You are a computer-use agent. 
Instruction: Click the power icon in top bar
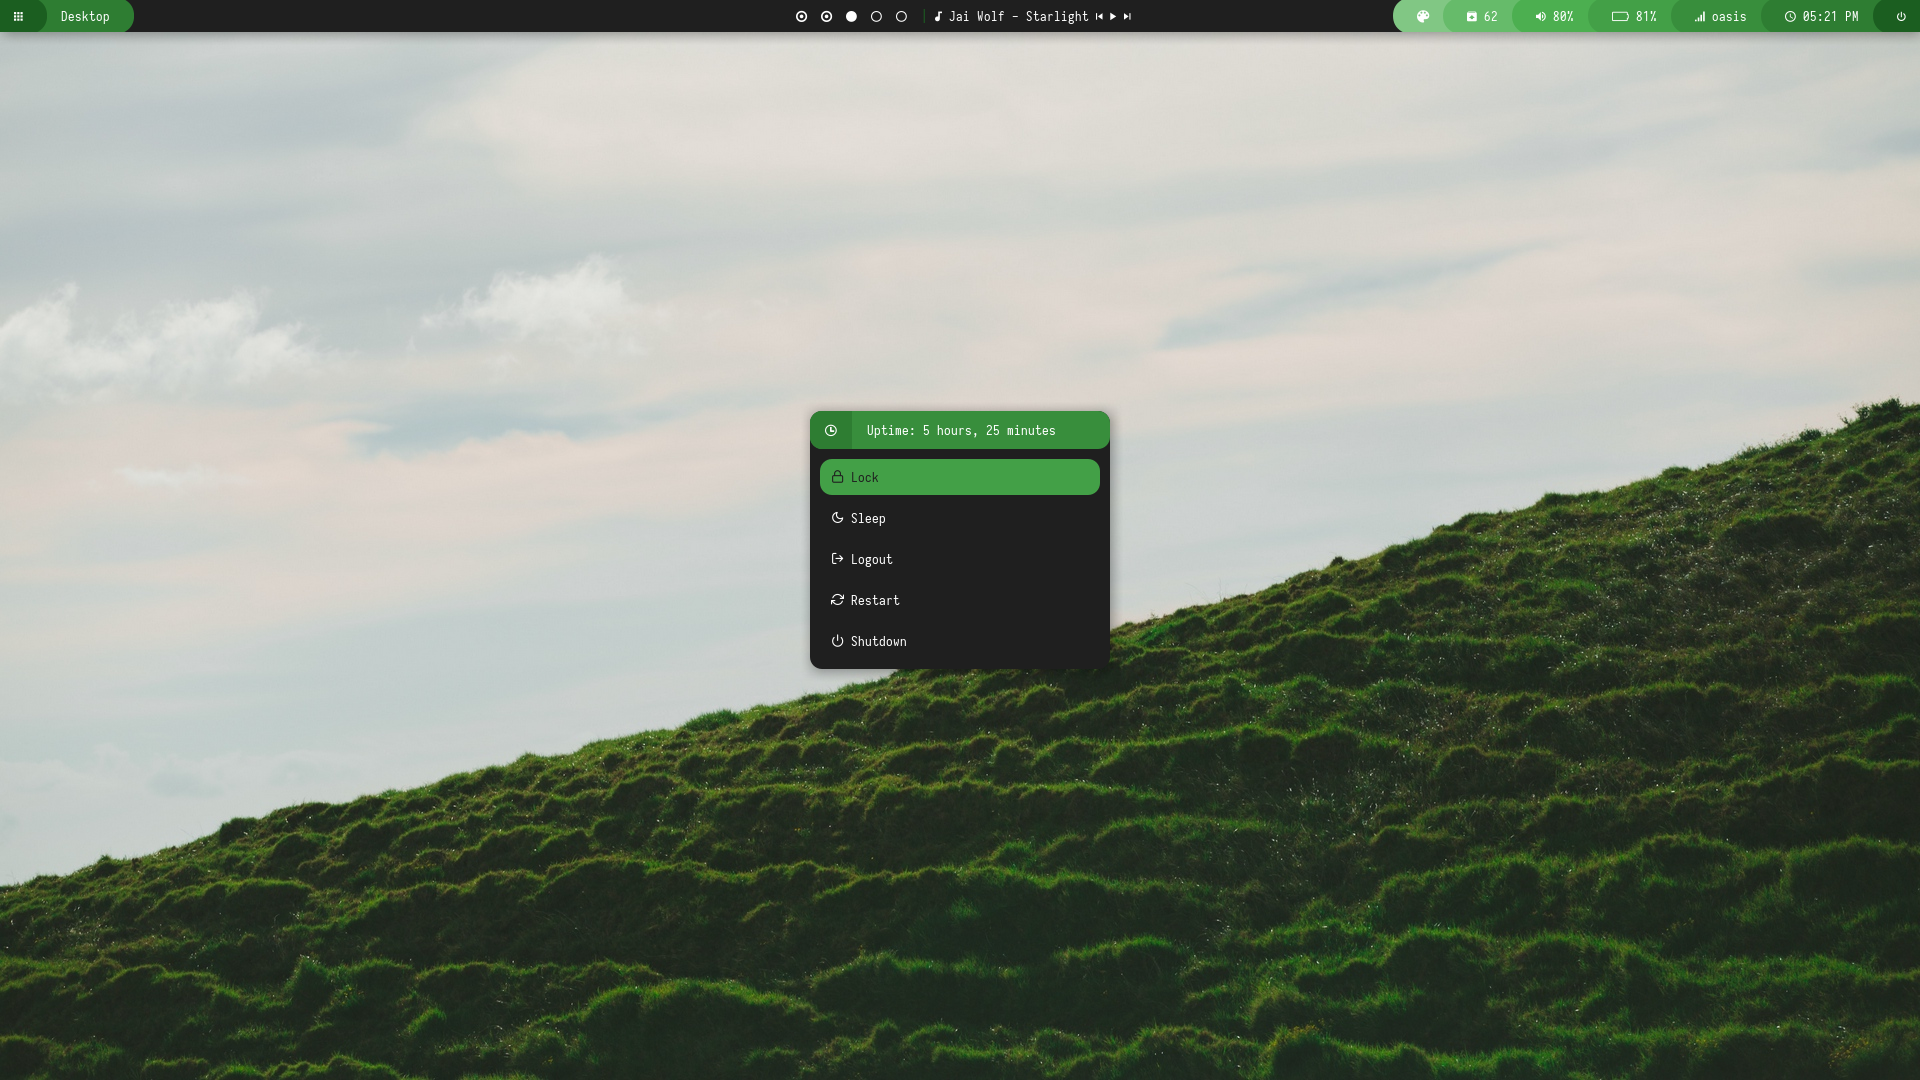[1900, 16]
